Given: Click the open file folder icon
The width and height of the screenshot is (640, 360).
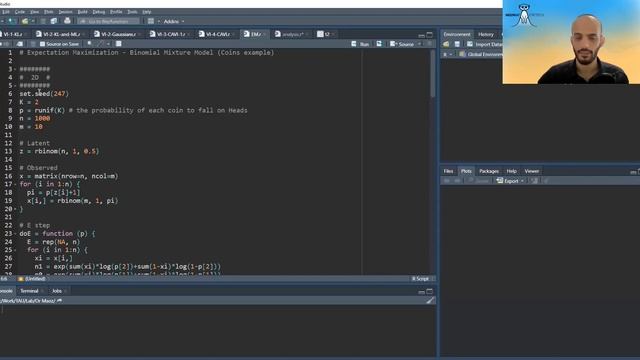Looking at the screenshot, I should click(x=25, y=21).
